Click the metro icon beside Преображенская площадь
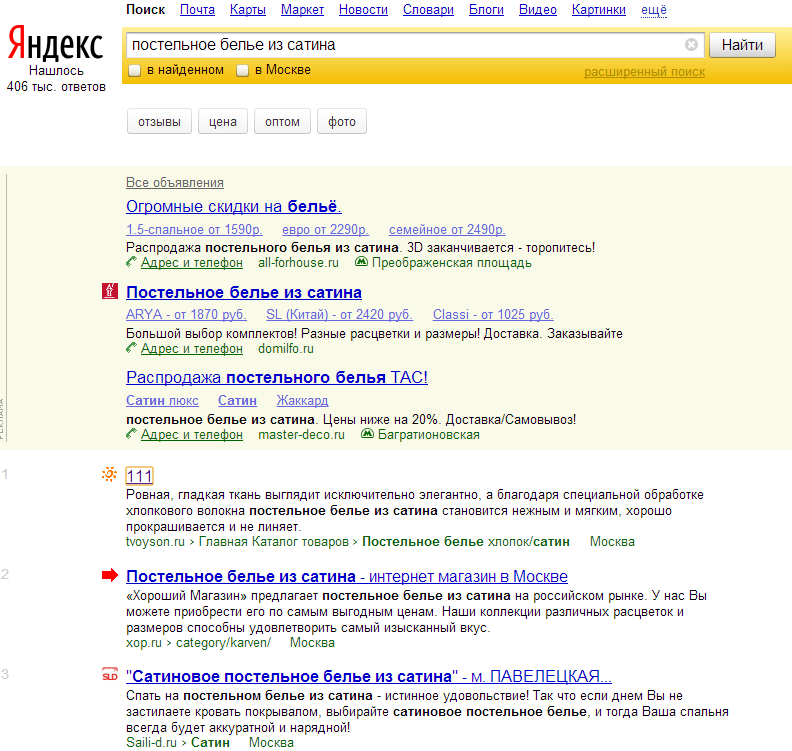The image size is (792, 751). 361,262
